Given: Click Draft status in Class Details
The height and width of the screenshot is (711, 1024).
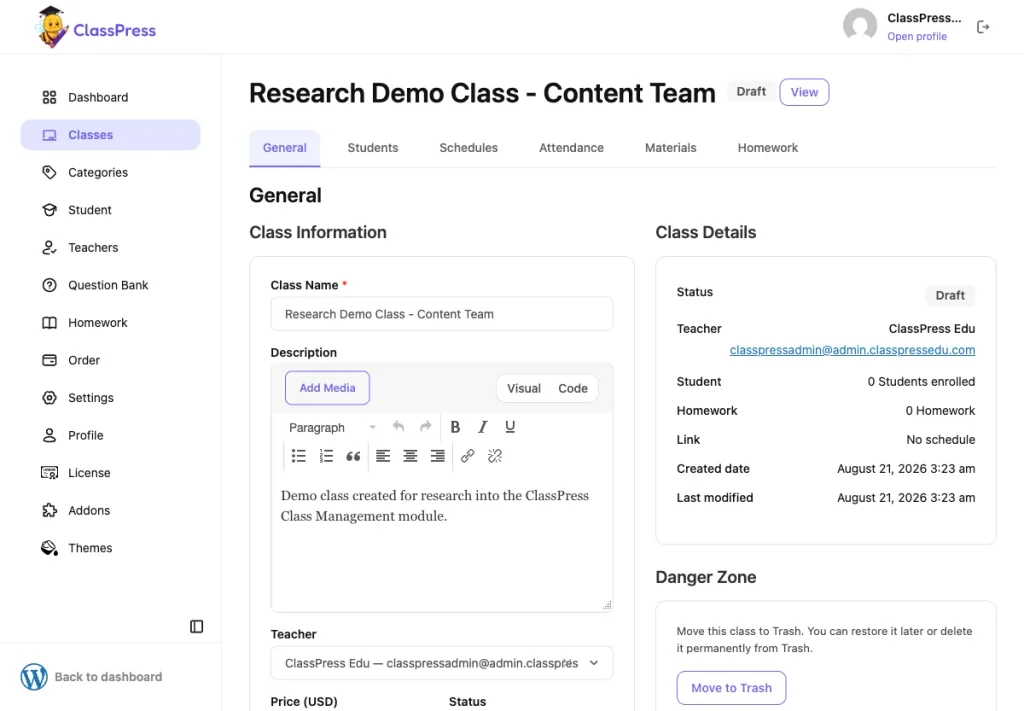Looking at the screenshot, I should click(x=950, y=295).
